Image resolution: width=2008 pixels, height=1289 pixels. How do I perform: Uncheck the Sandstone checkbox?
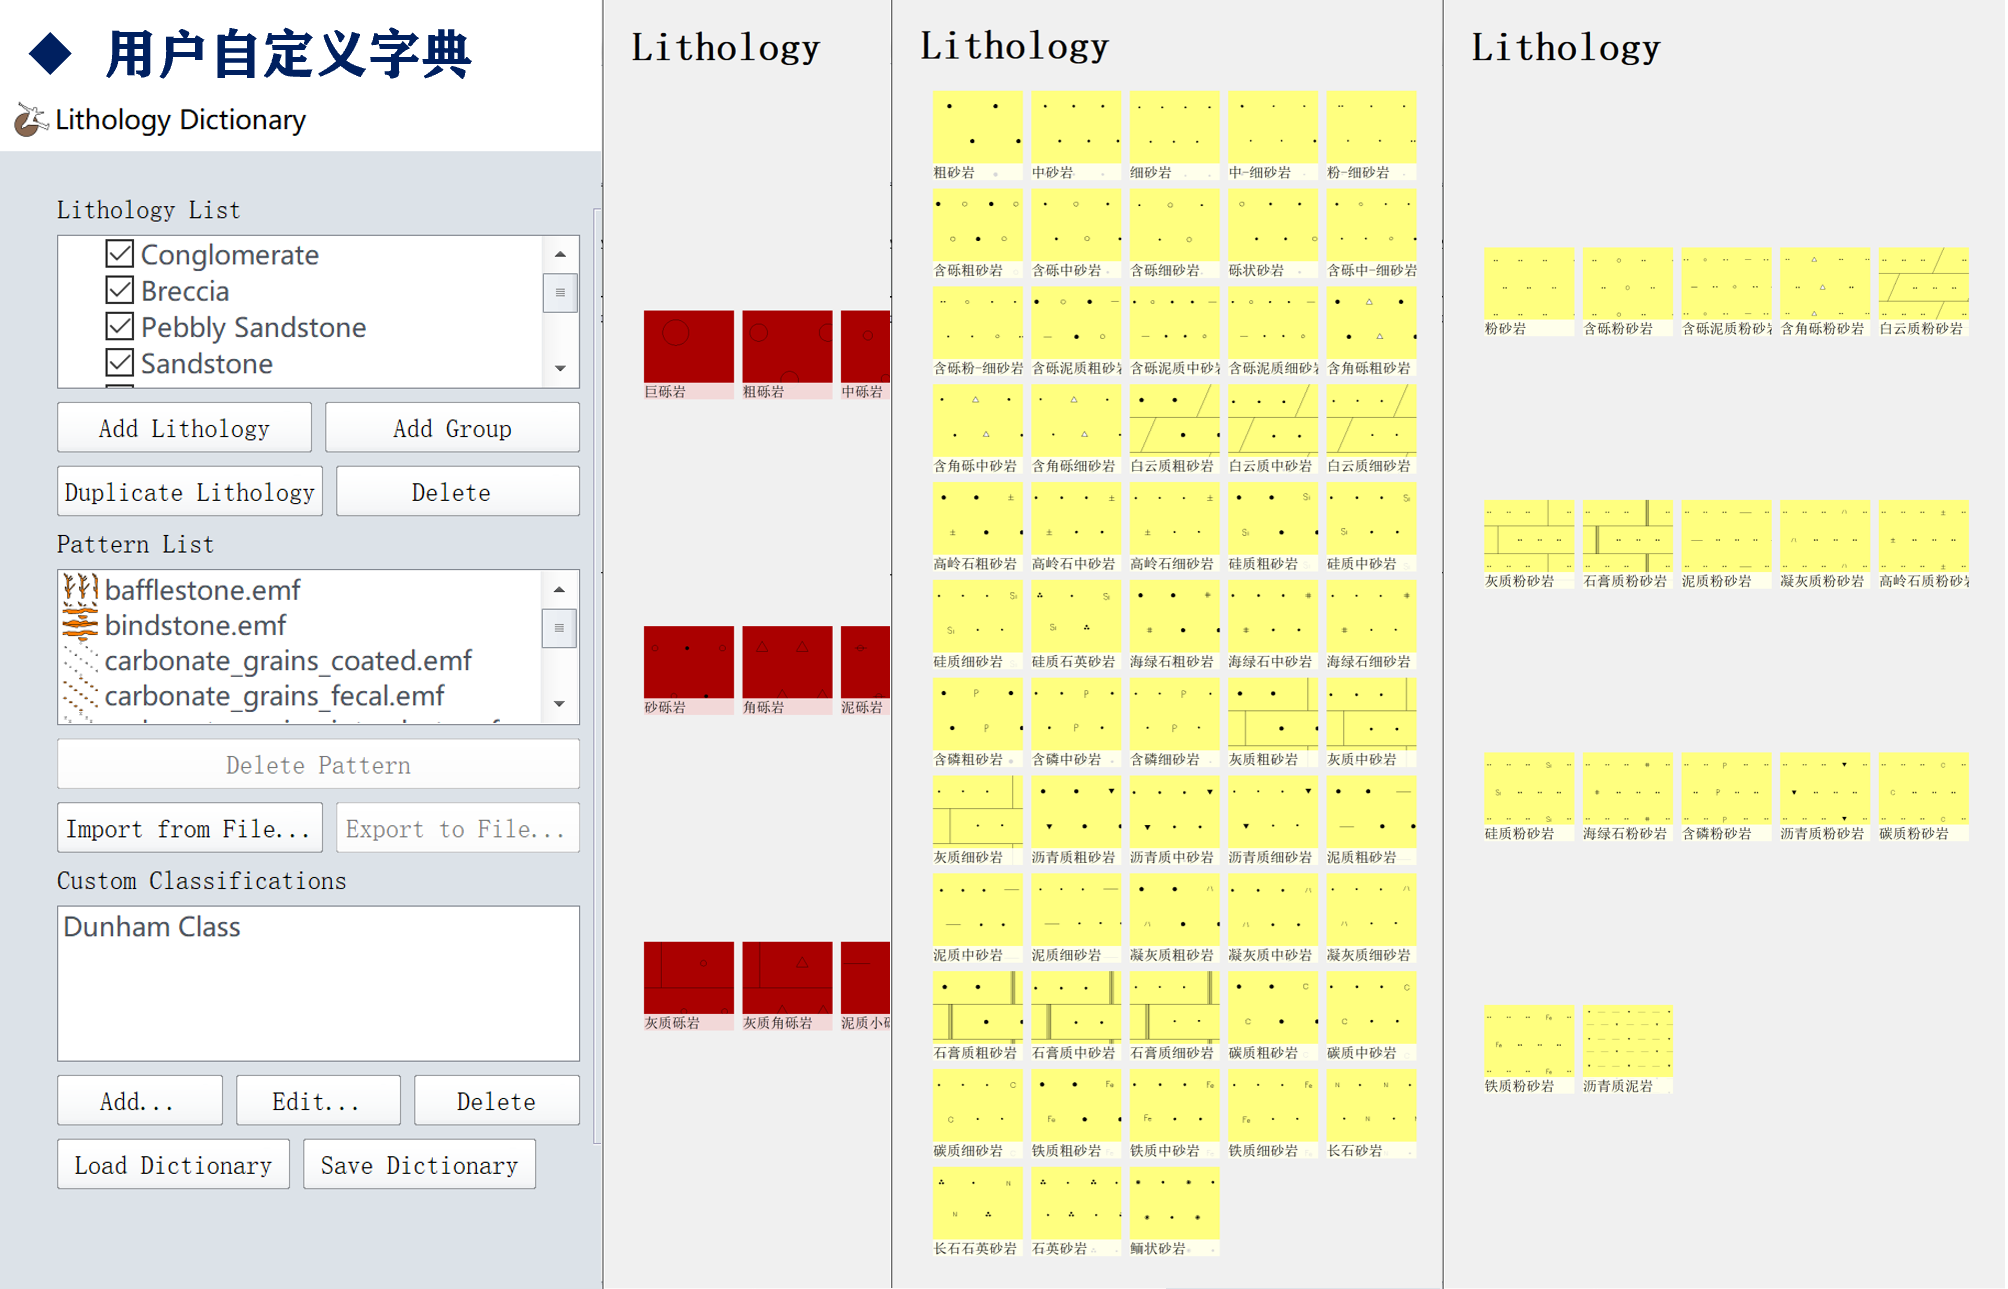coord(119,362)
